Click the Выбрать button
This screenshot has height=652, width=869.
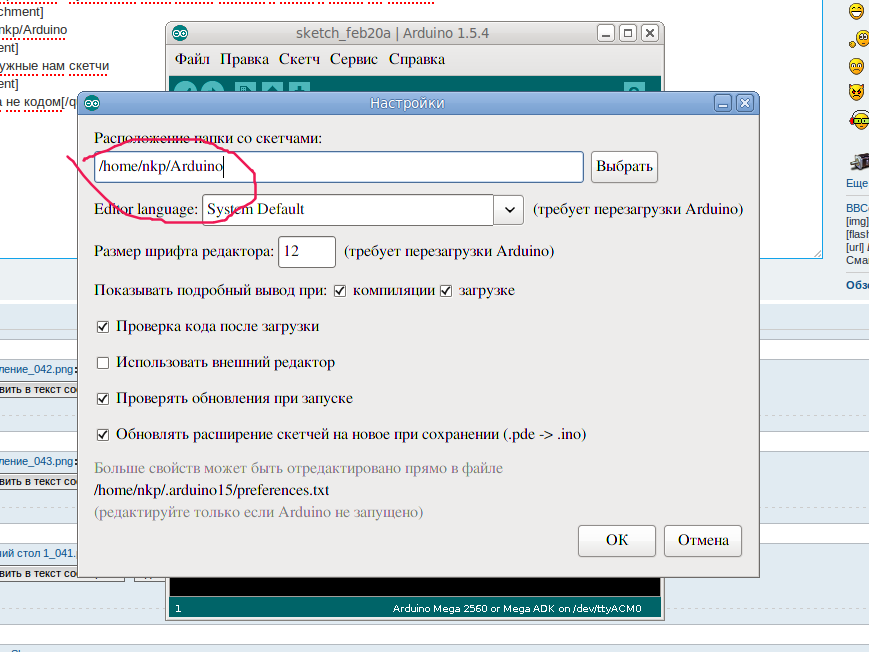(x=624, y=167)
